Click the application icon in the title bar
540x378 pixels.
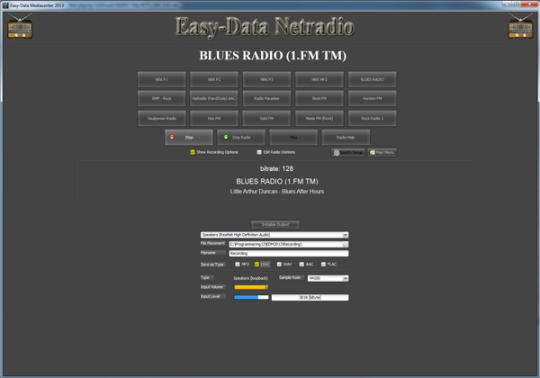click(x=5, y=5)
